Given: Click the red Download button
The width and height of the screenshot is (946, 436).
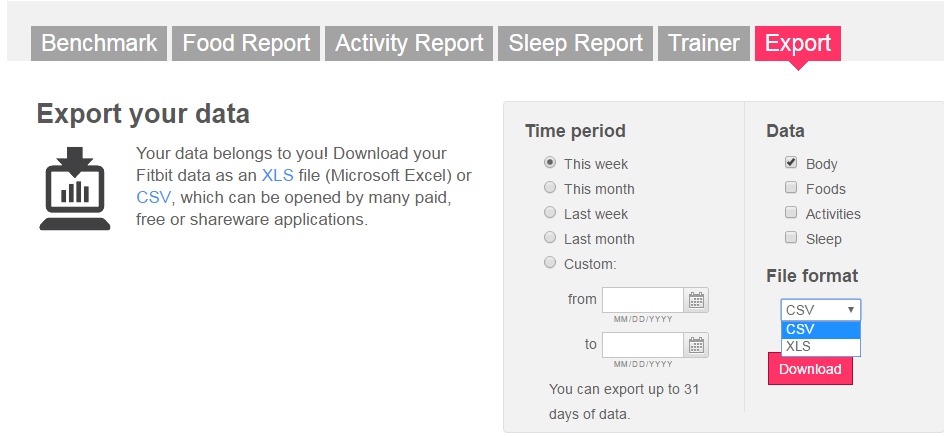Looking at the screenshot, I should (x=810, y=369).
